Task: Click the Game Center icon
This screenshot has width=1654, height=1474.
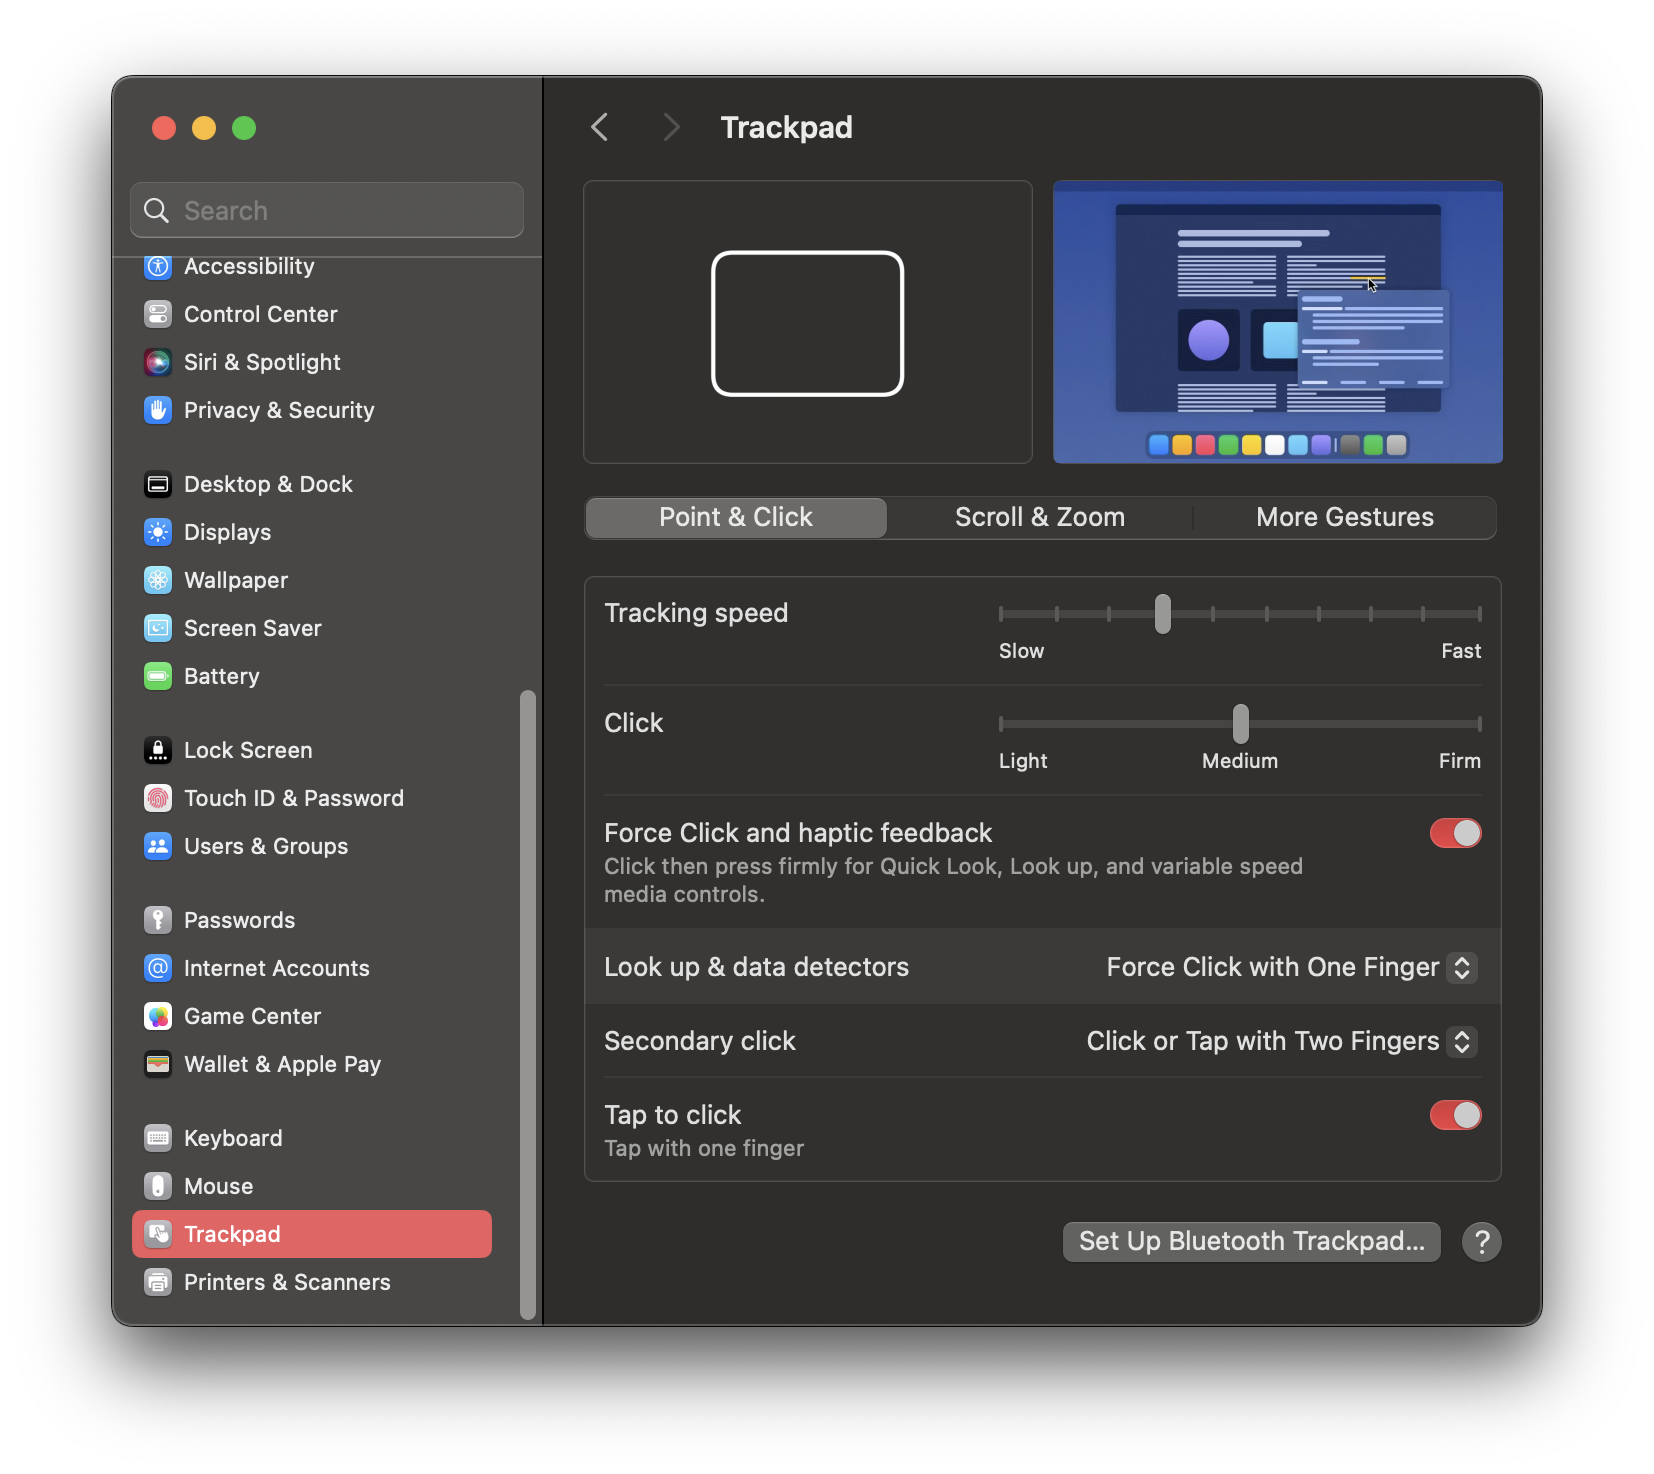Action: tap(158, 1016)
